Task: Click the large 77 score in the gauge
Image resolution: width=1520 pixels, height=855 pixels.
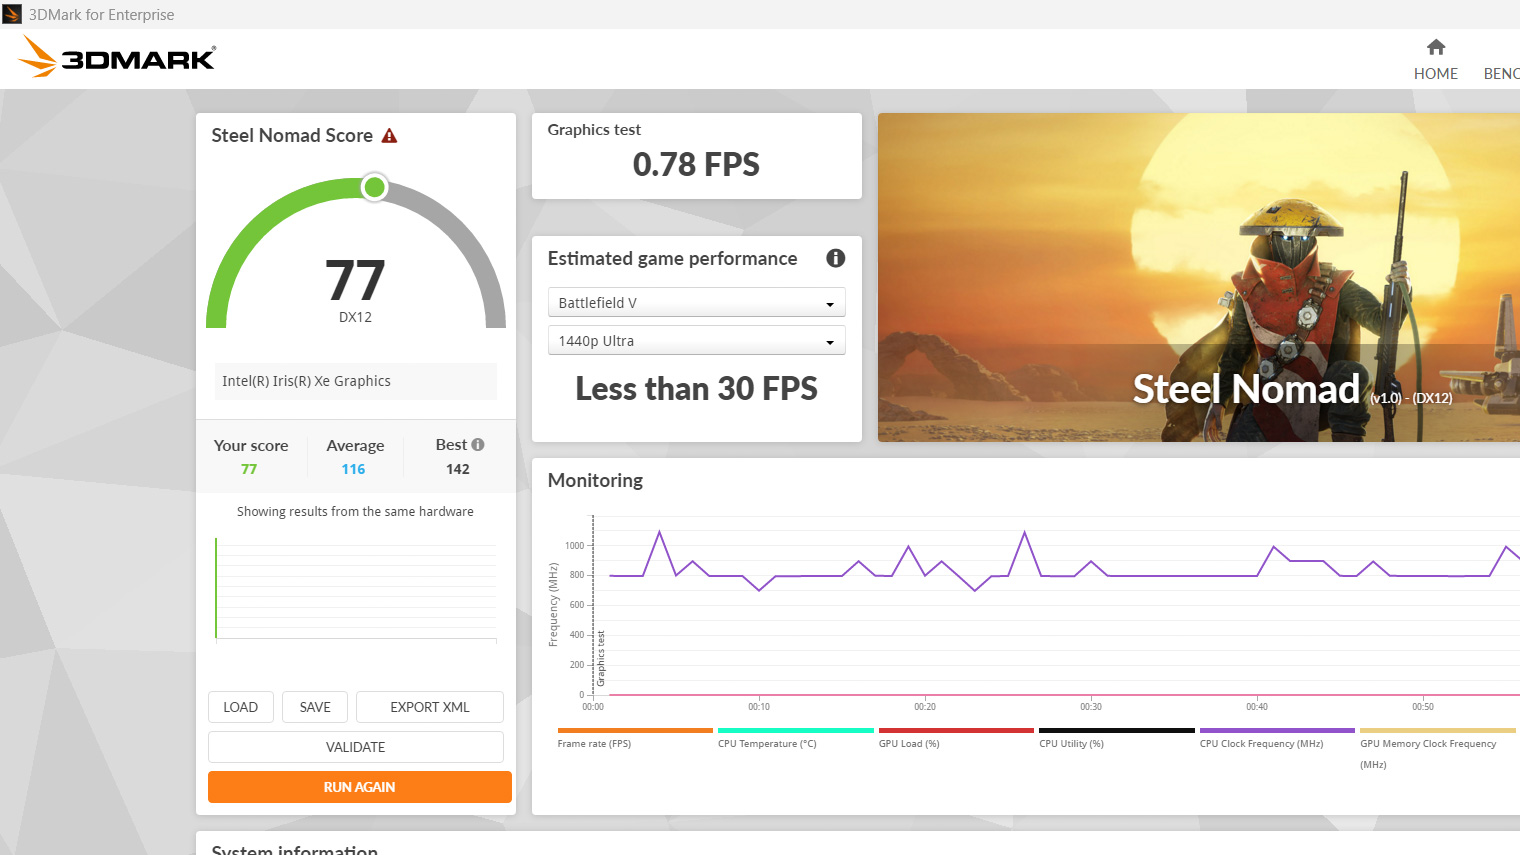Action: [x=355, y=280]
